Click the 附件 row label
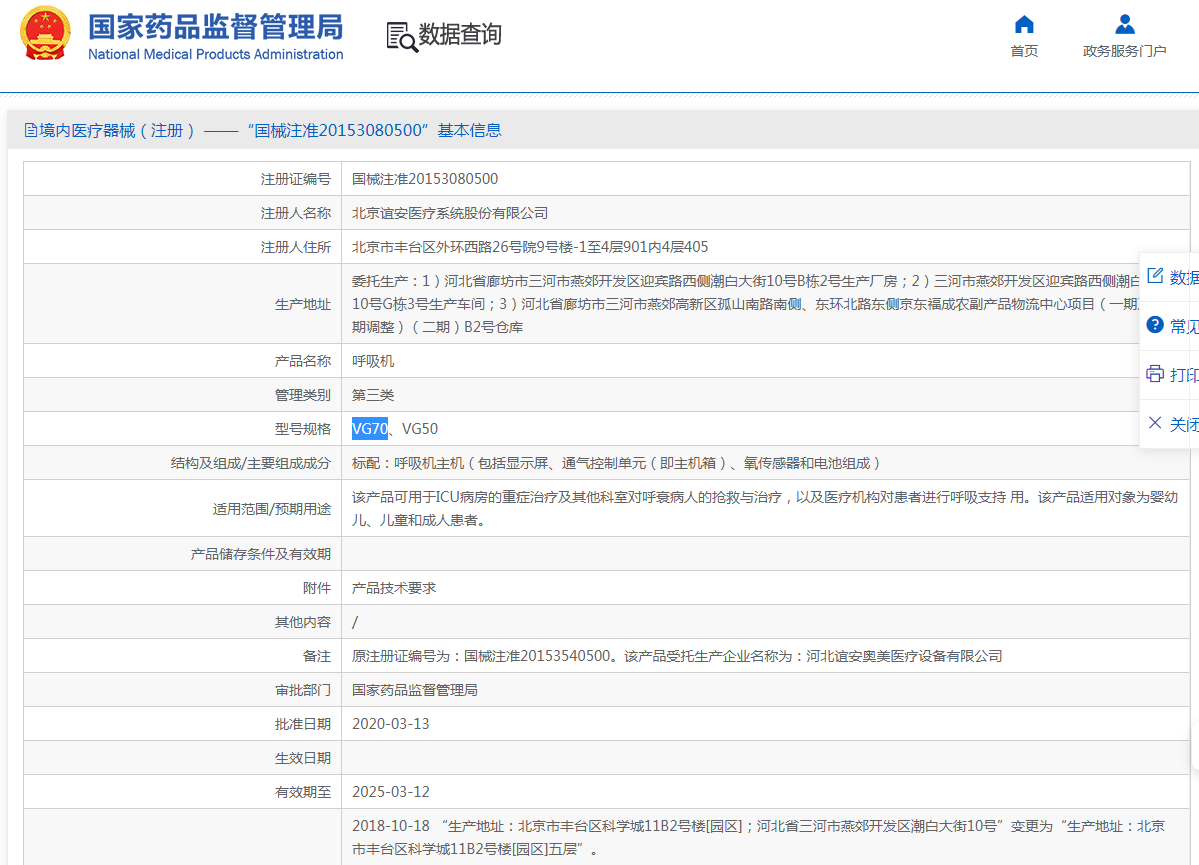This screenshot has width=1199, height=865. click(x=317, y=588)
